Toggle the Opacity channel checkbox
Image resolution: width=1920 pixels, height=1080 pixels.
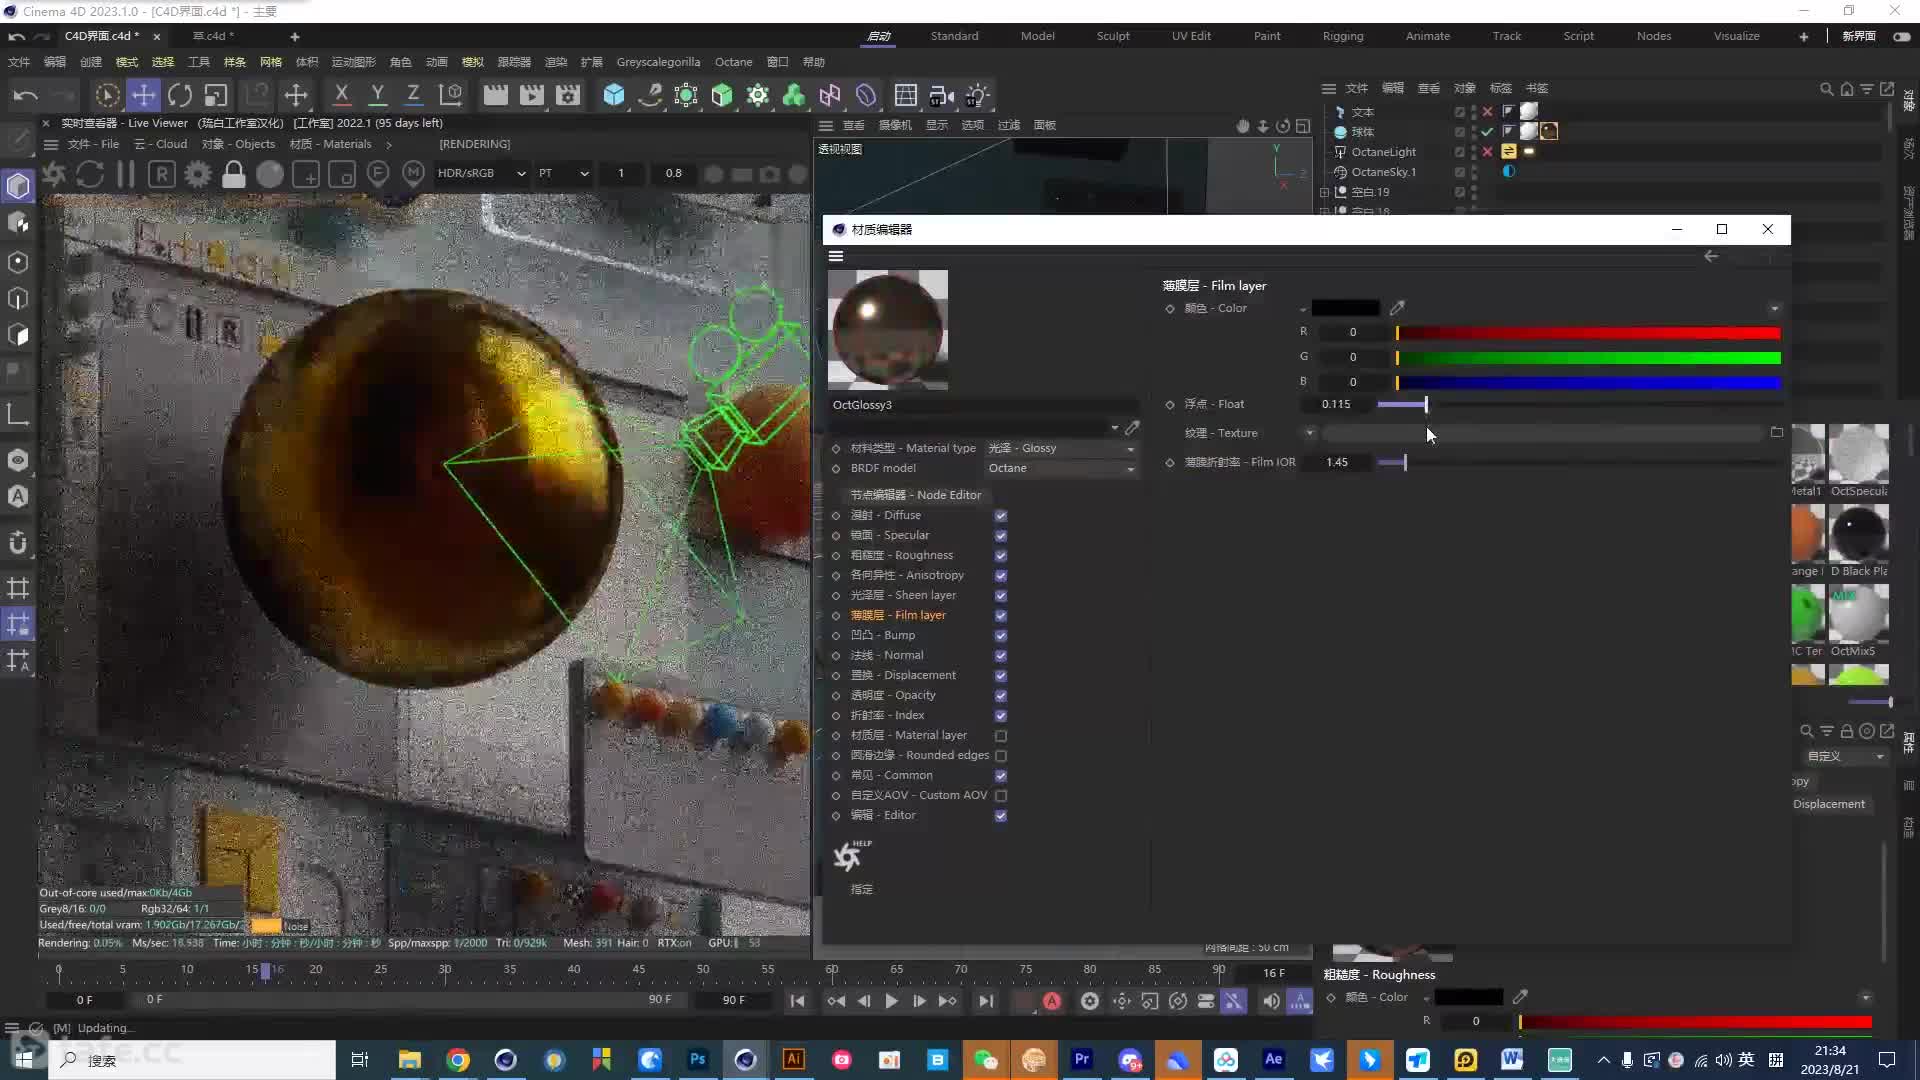[x=1001, y=696]
